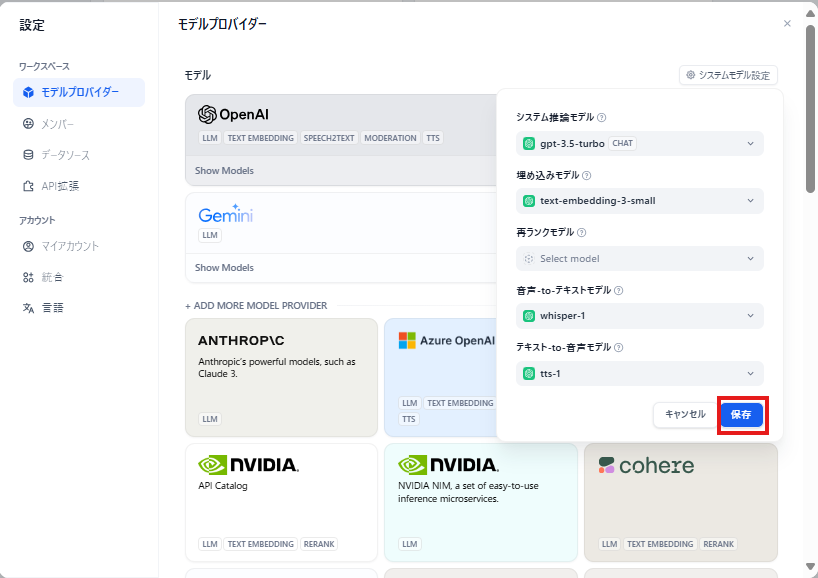
Task: Click the NVIDIA API Catalog logo
Action: coord(248,465)
